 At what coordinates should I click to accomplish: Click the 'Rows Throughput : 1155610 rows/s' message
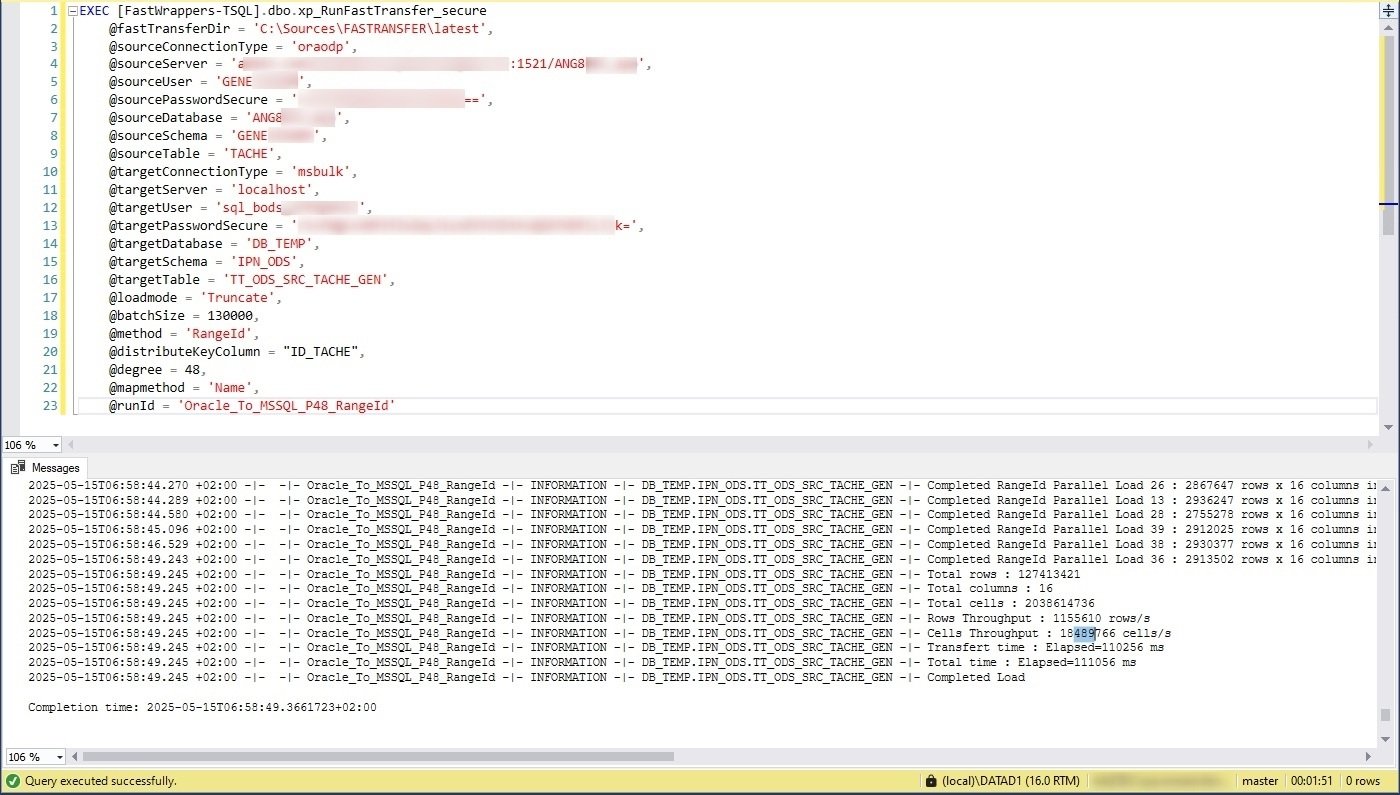(x=1039, y=619)
